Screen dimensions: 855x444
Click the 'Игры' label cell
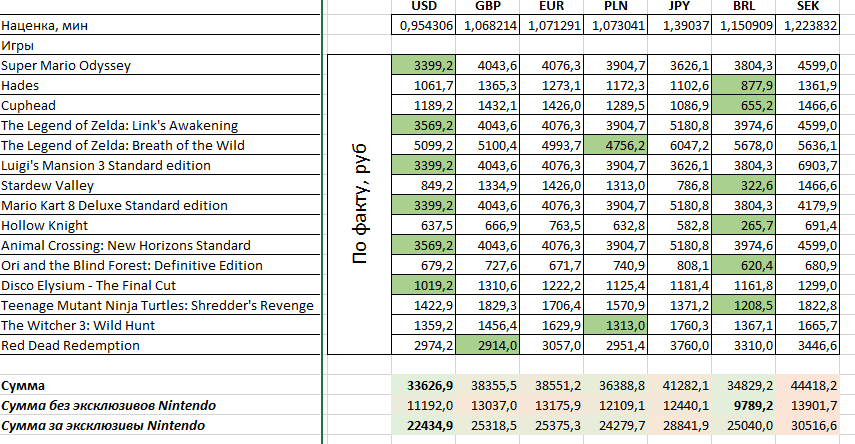160,45
